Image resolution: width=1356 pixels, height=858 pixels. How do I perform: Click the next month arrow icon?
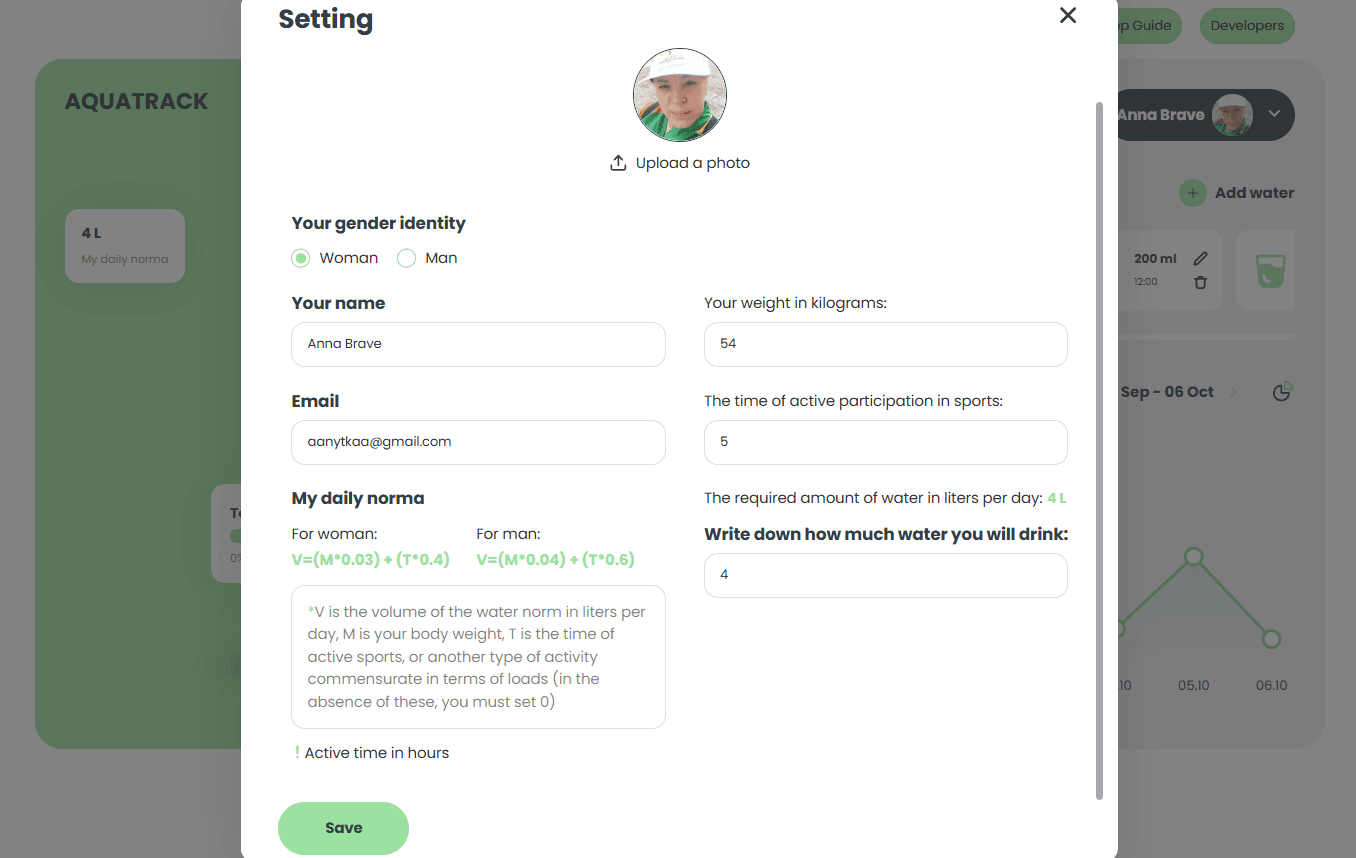click(x=1233, y=392)
